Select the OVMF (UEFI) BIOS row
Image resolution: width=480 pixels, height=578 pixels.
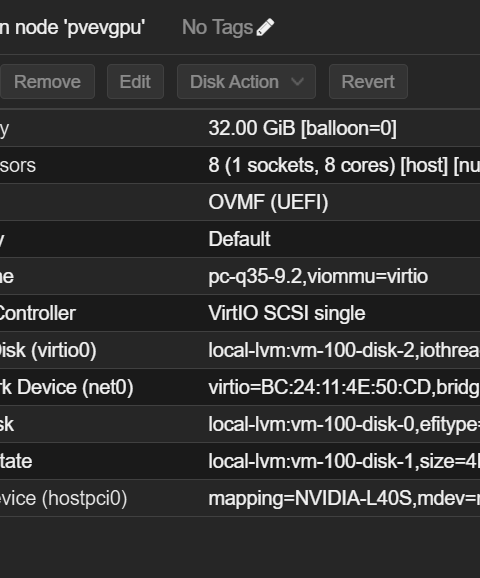240,202
